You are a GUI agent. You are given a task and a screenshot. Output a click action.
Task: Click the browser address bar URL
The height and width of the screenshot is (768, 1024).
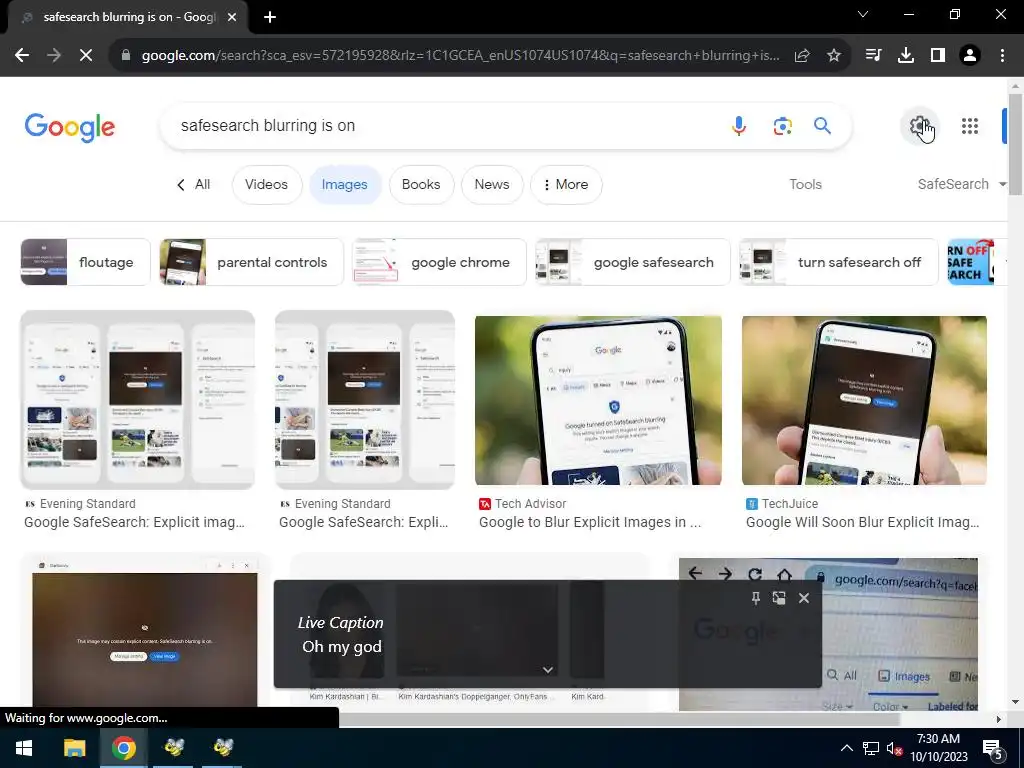point(460,56)
